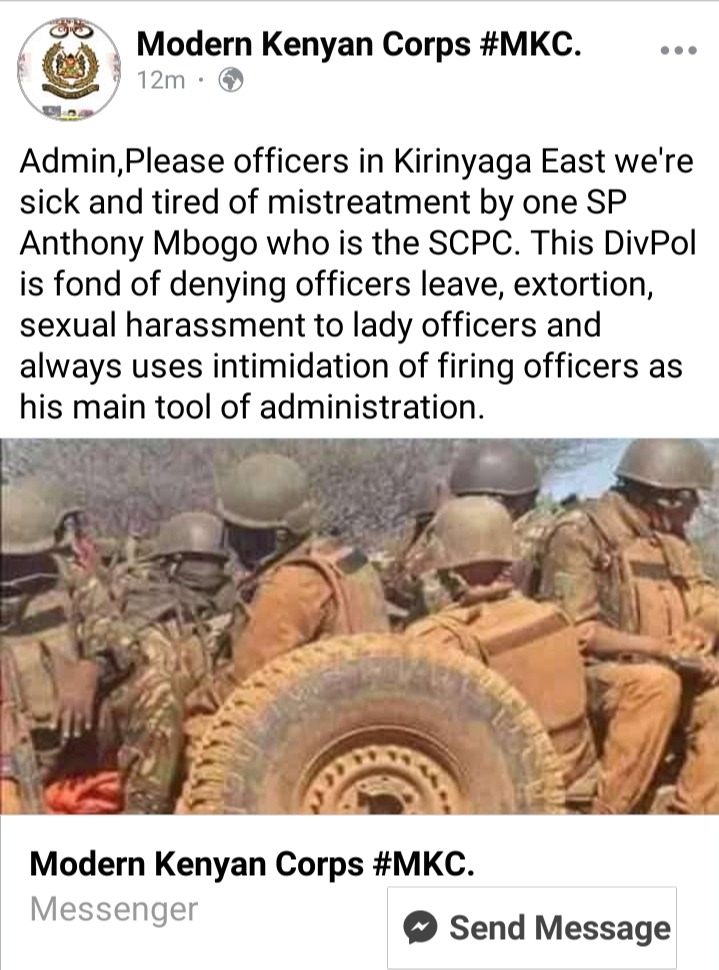Click the last line 'his main tool of administration'

(250, 407)
